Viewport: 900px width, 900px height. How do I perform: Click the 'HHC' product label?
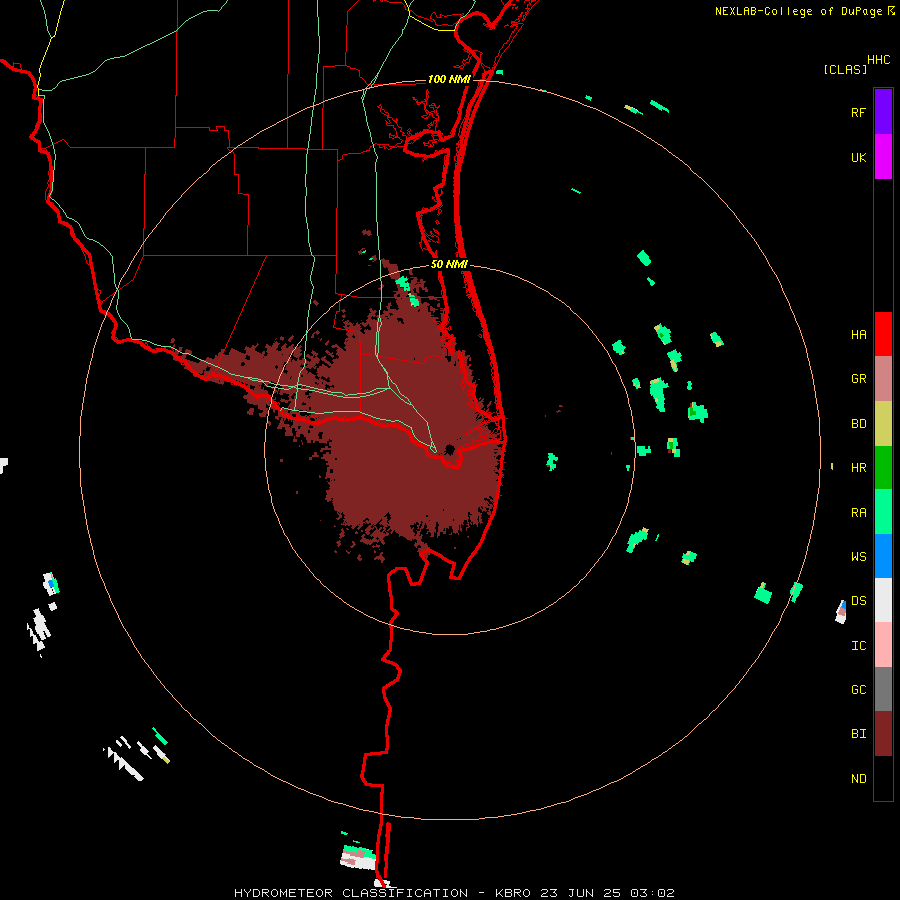tap(878, 60)
